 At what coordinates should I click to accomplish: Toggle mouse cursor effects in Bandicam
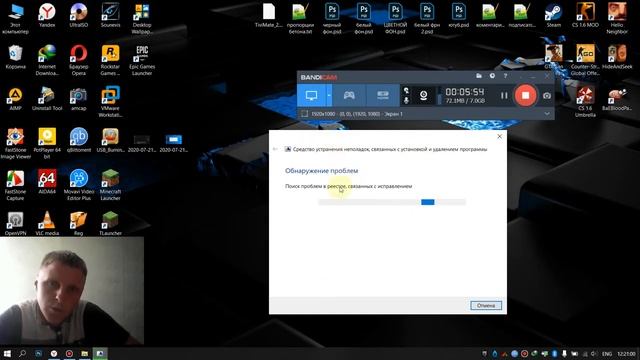point(406,91)
